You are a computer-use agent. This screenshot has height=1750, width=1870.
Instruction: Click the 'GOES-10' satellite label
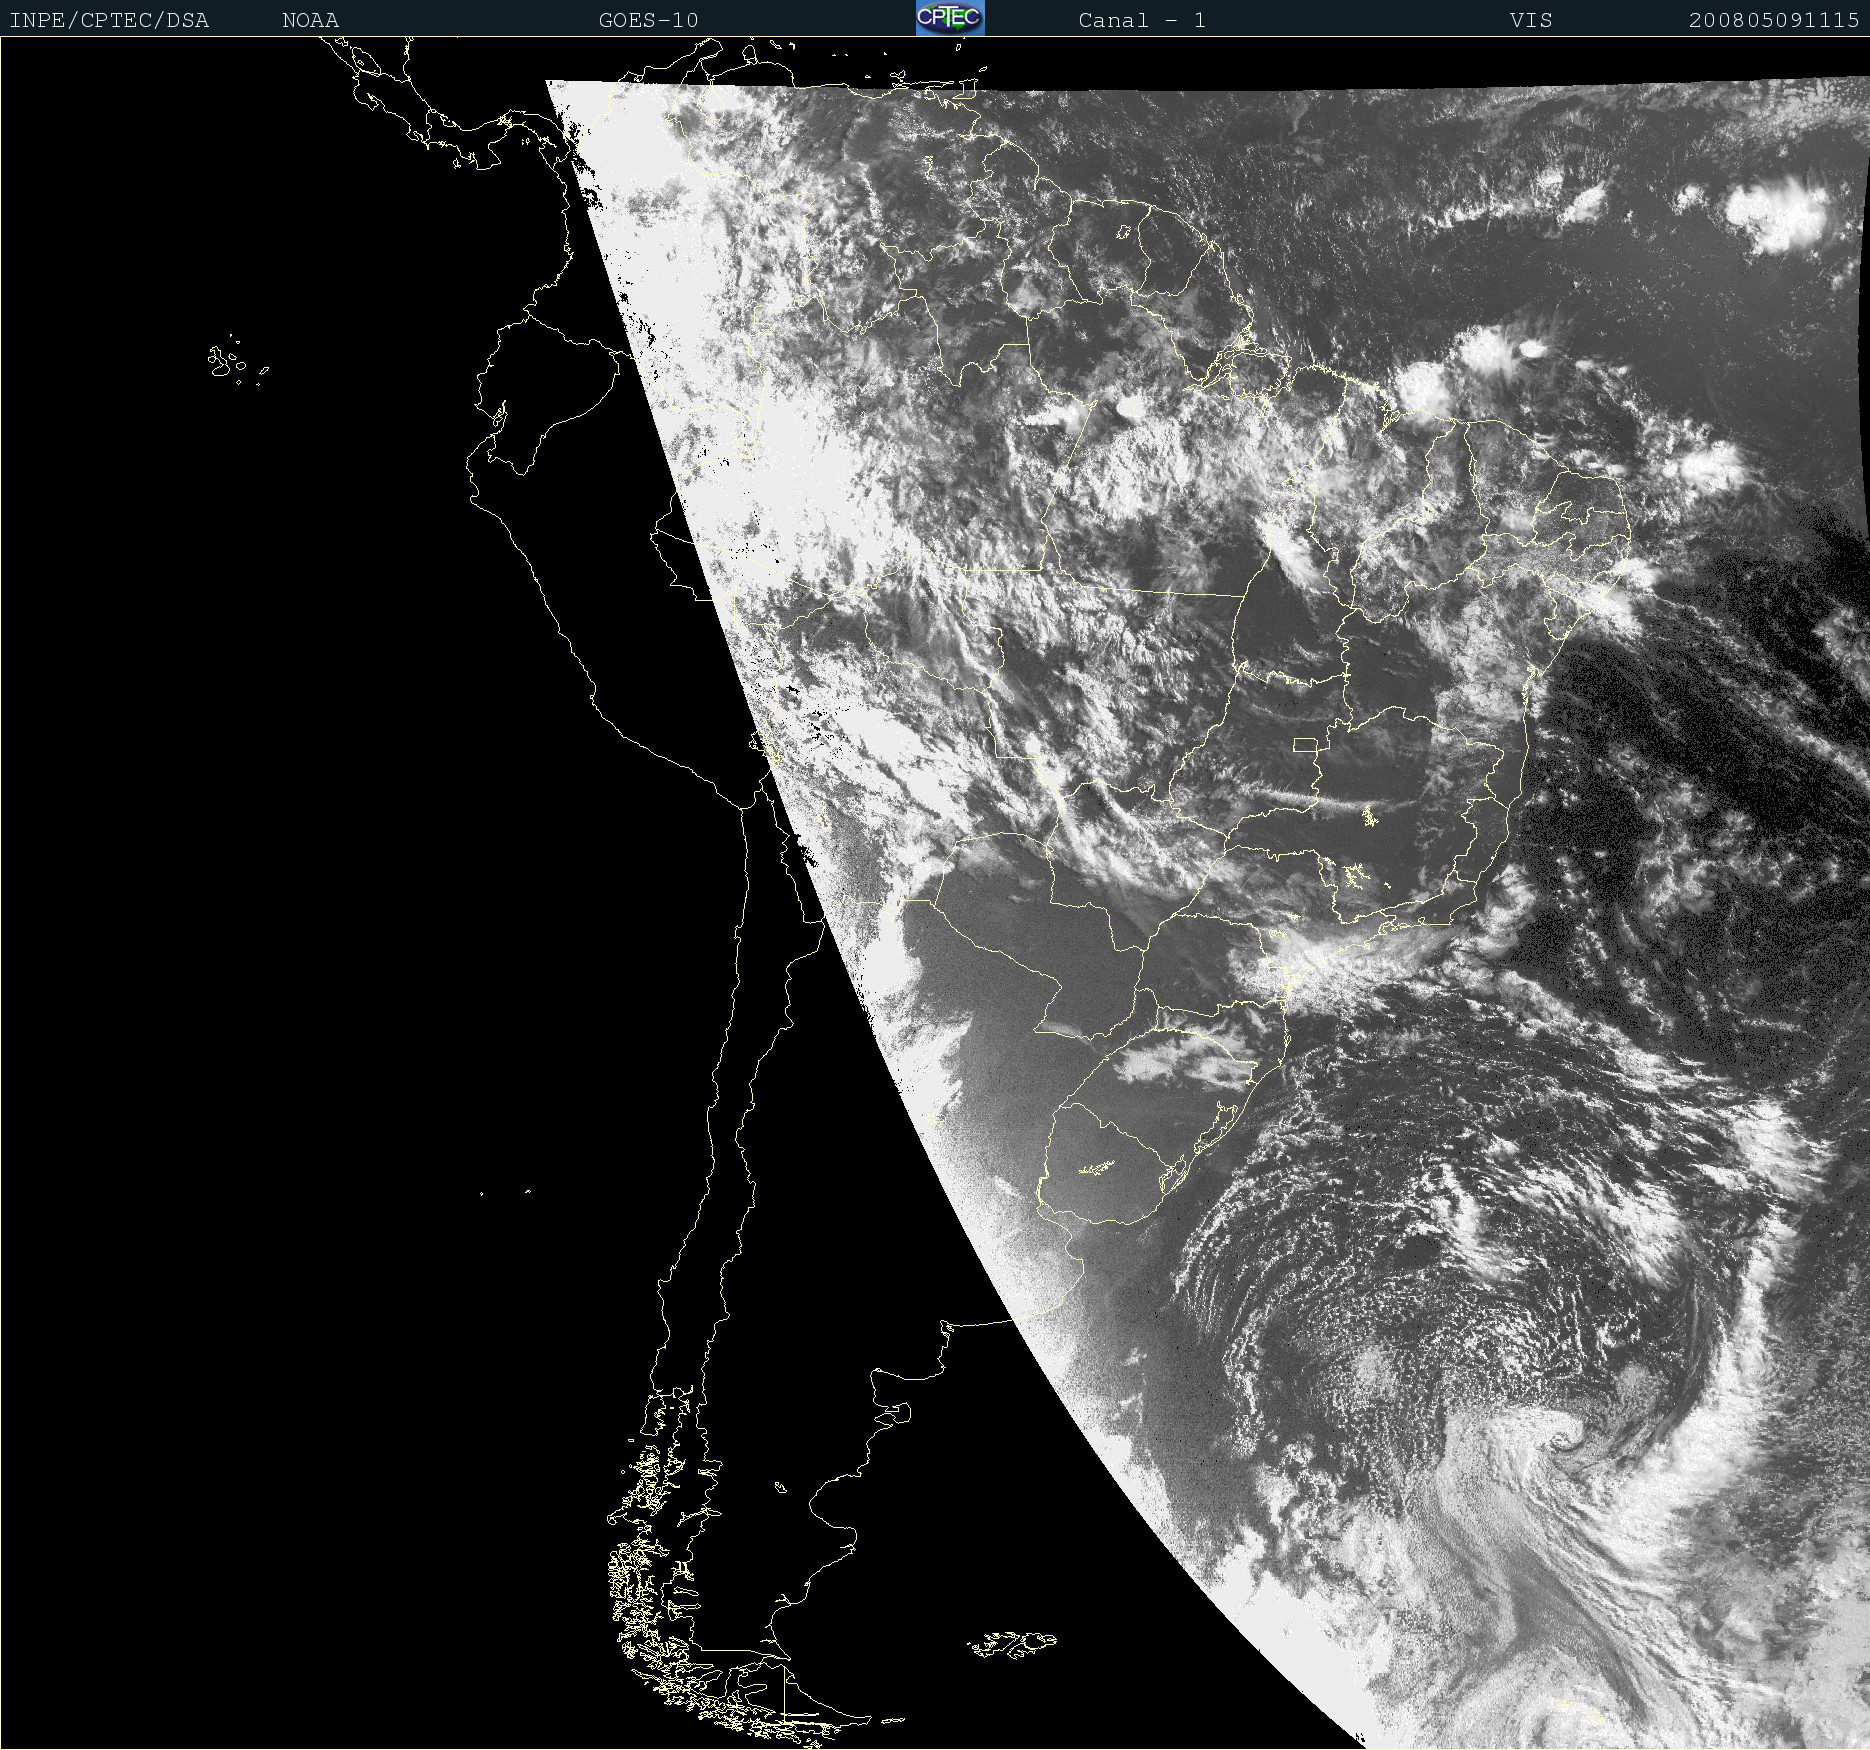pyautogui.click(x=648, y=20)
